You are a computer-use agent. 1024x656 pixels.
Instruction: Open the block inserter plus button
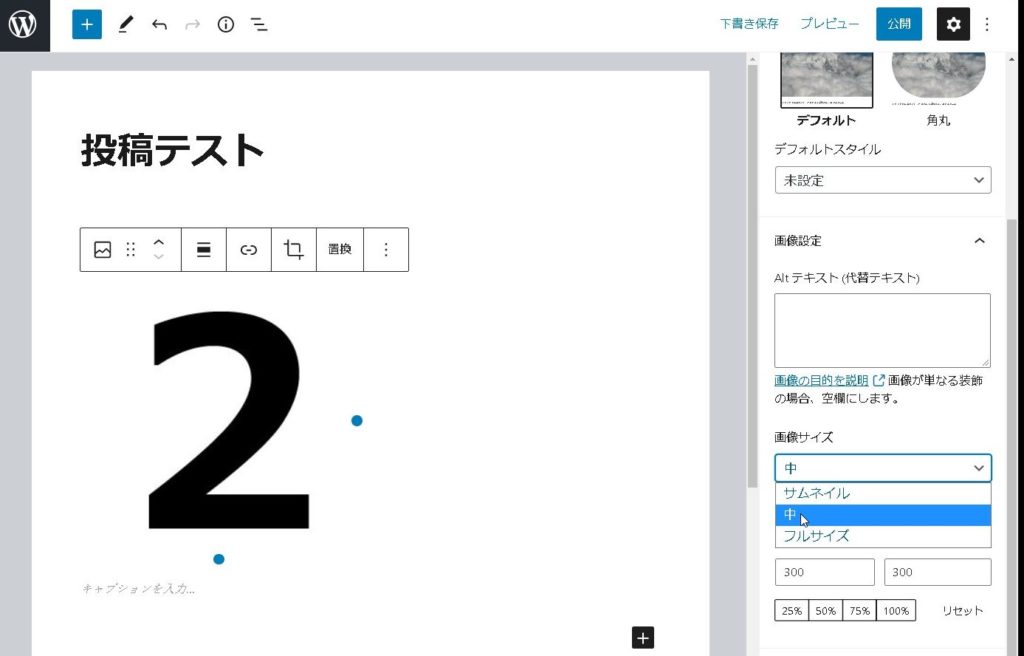coord(87,25)
